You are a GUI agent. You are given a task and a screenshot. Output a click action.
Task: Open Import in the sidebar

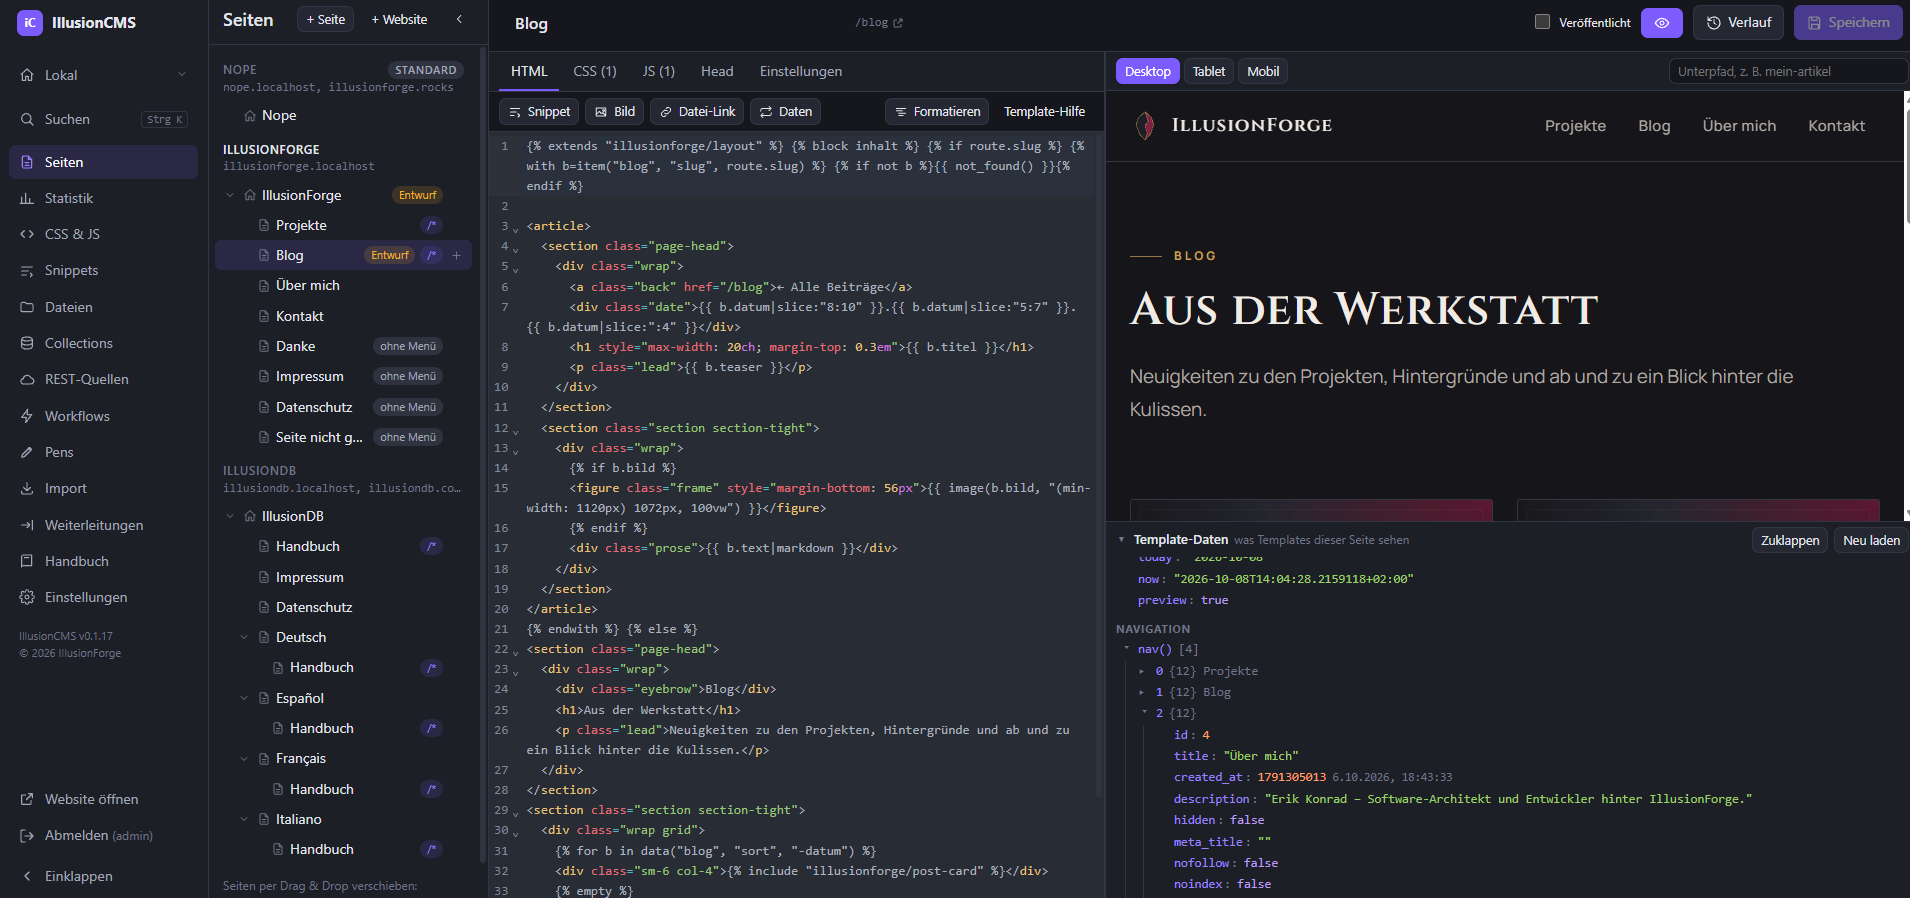click(x=103, y=488)
